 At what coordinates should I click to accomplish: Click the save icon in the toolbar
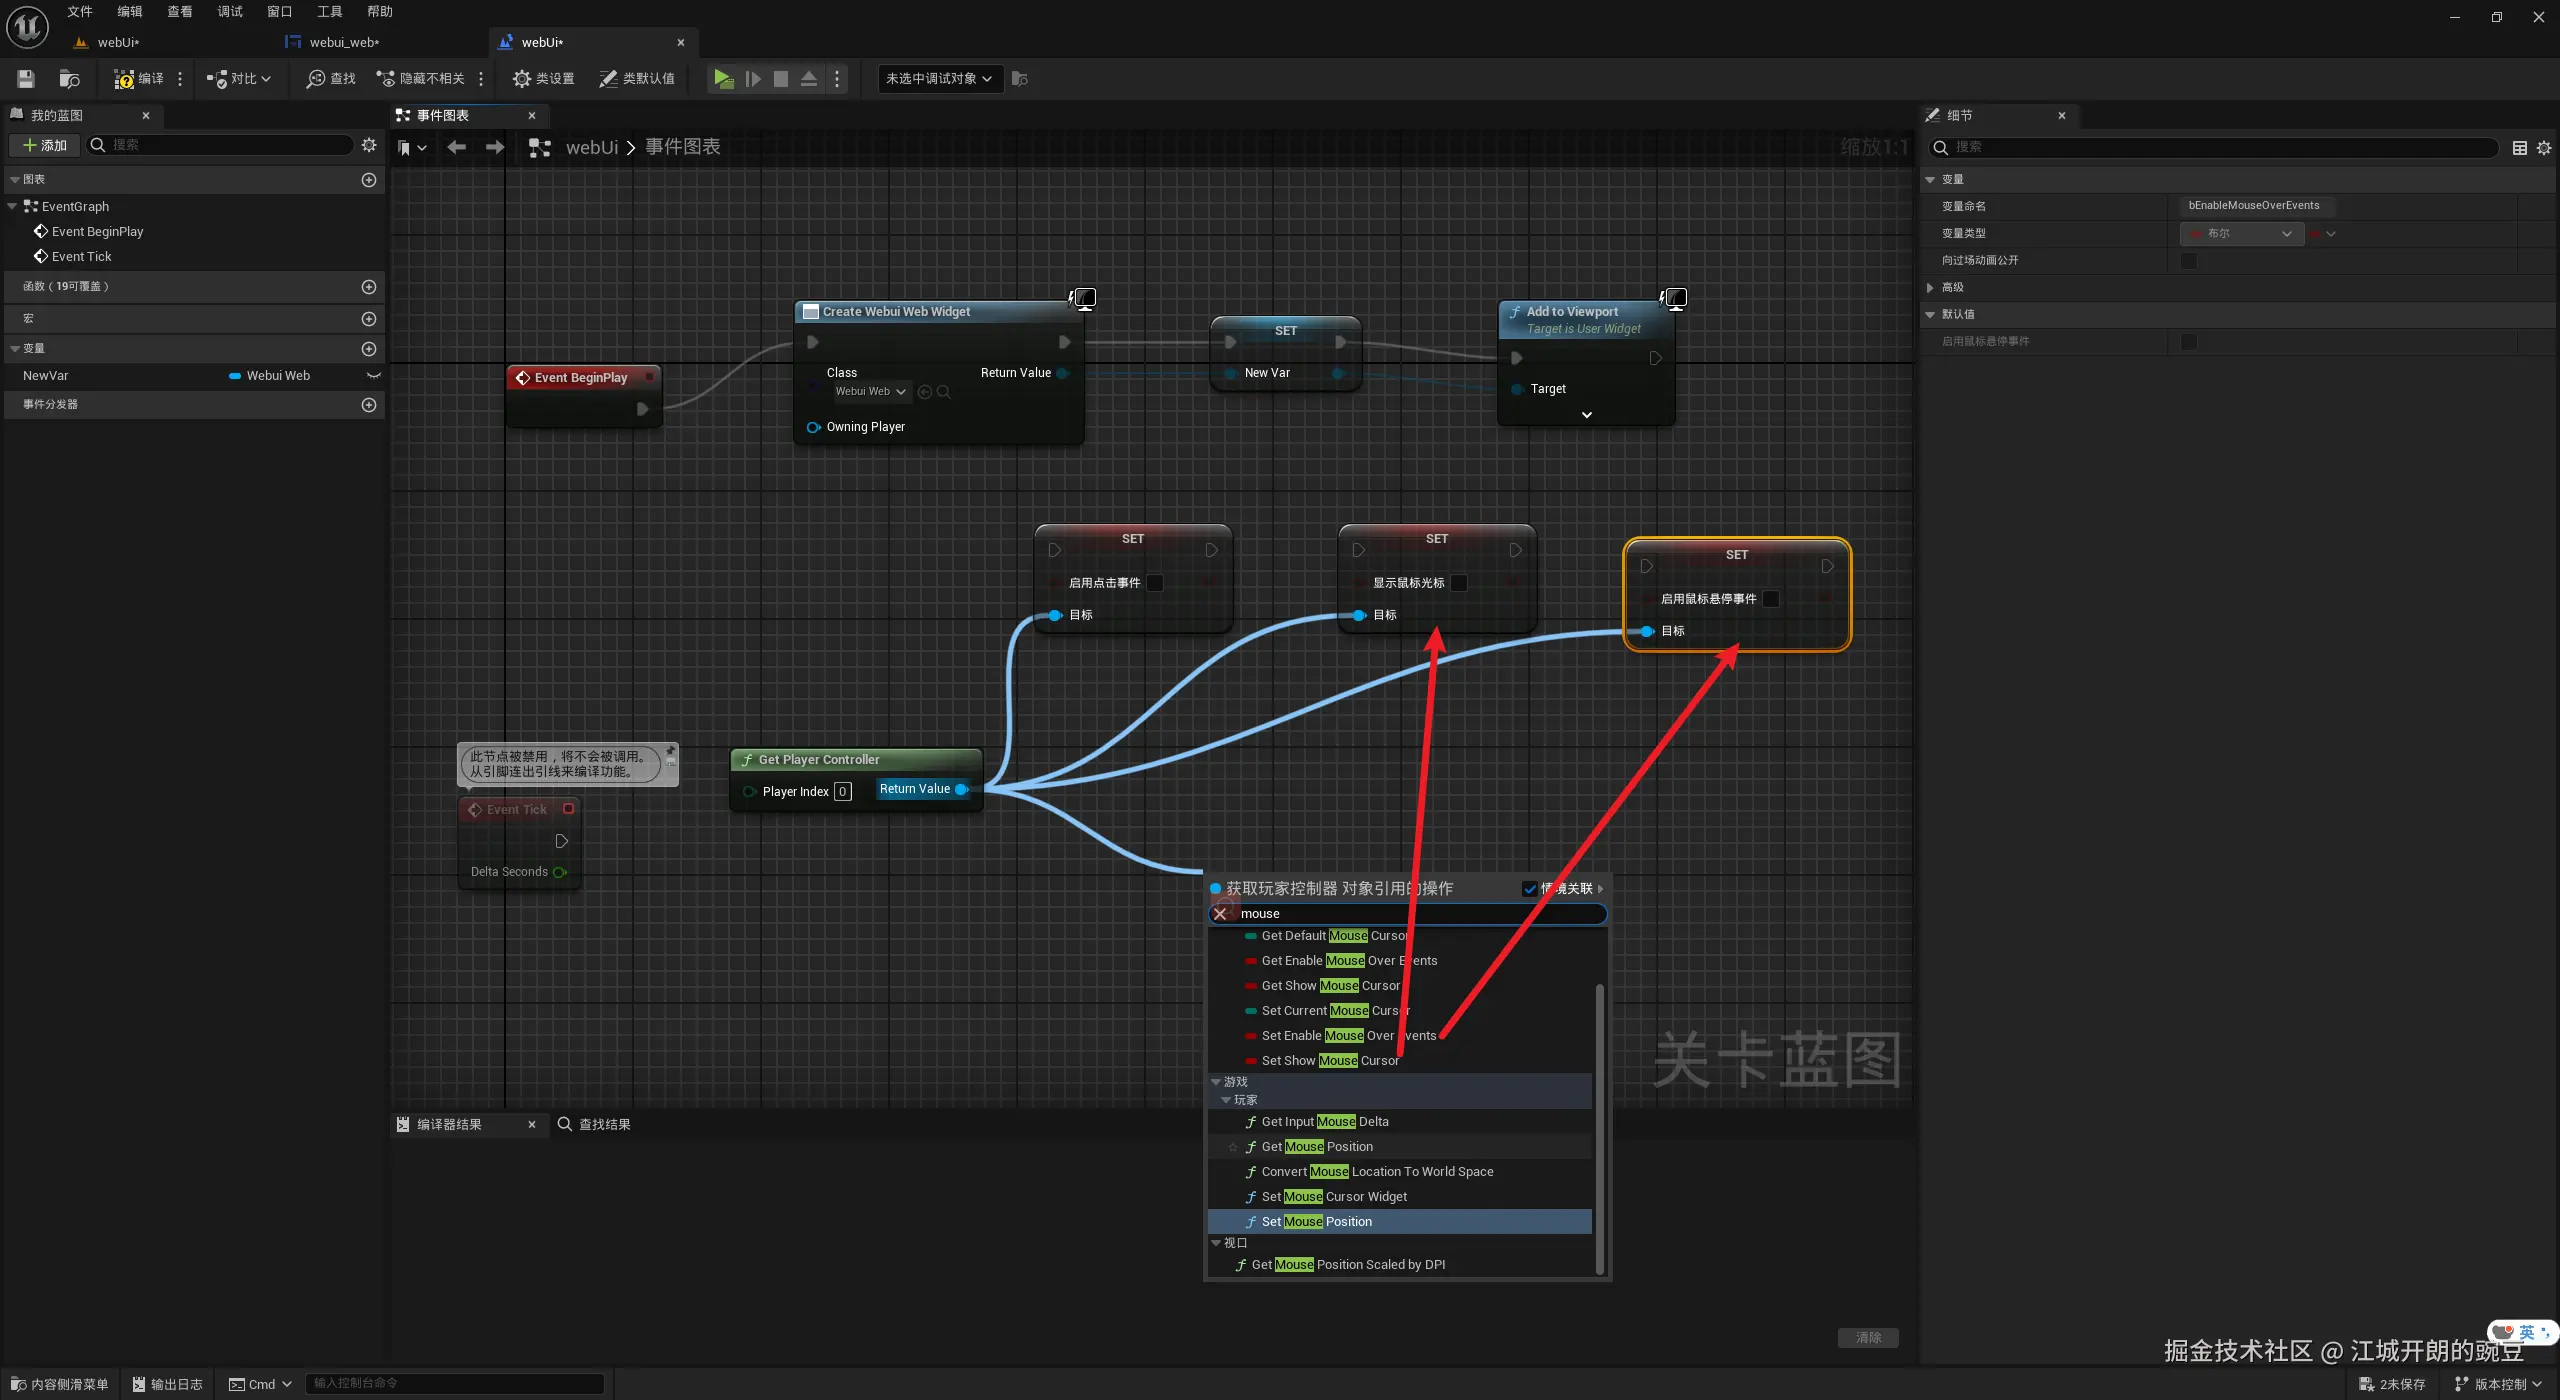(26, 78)
